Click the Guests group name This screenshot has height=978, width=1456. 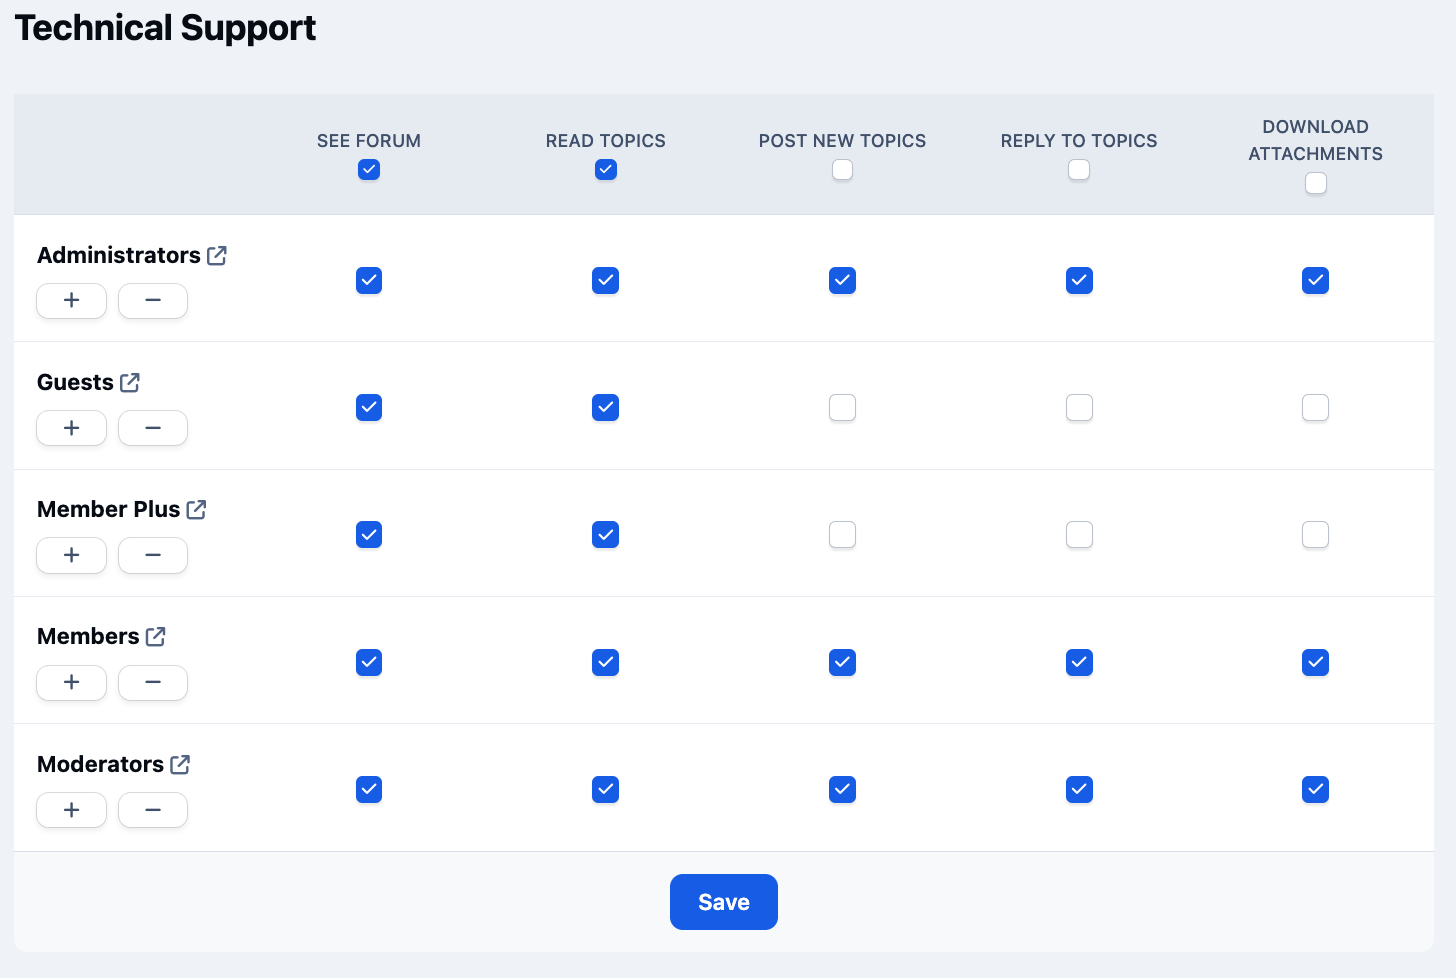click(x=75, y=383)
